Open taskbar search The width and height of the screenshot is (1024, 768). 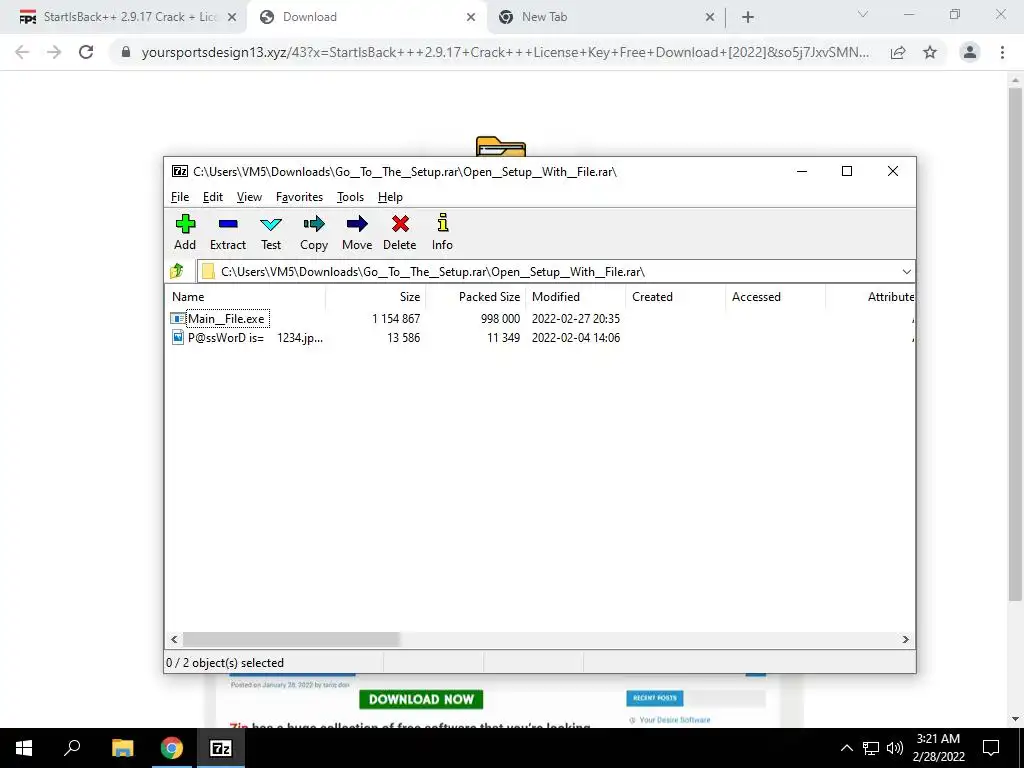[72, 748]
